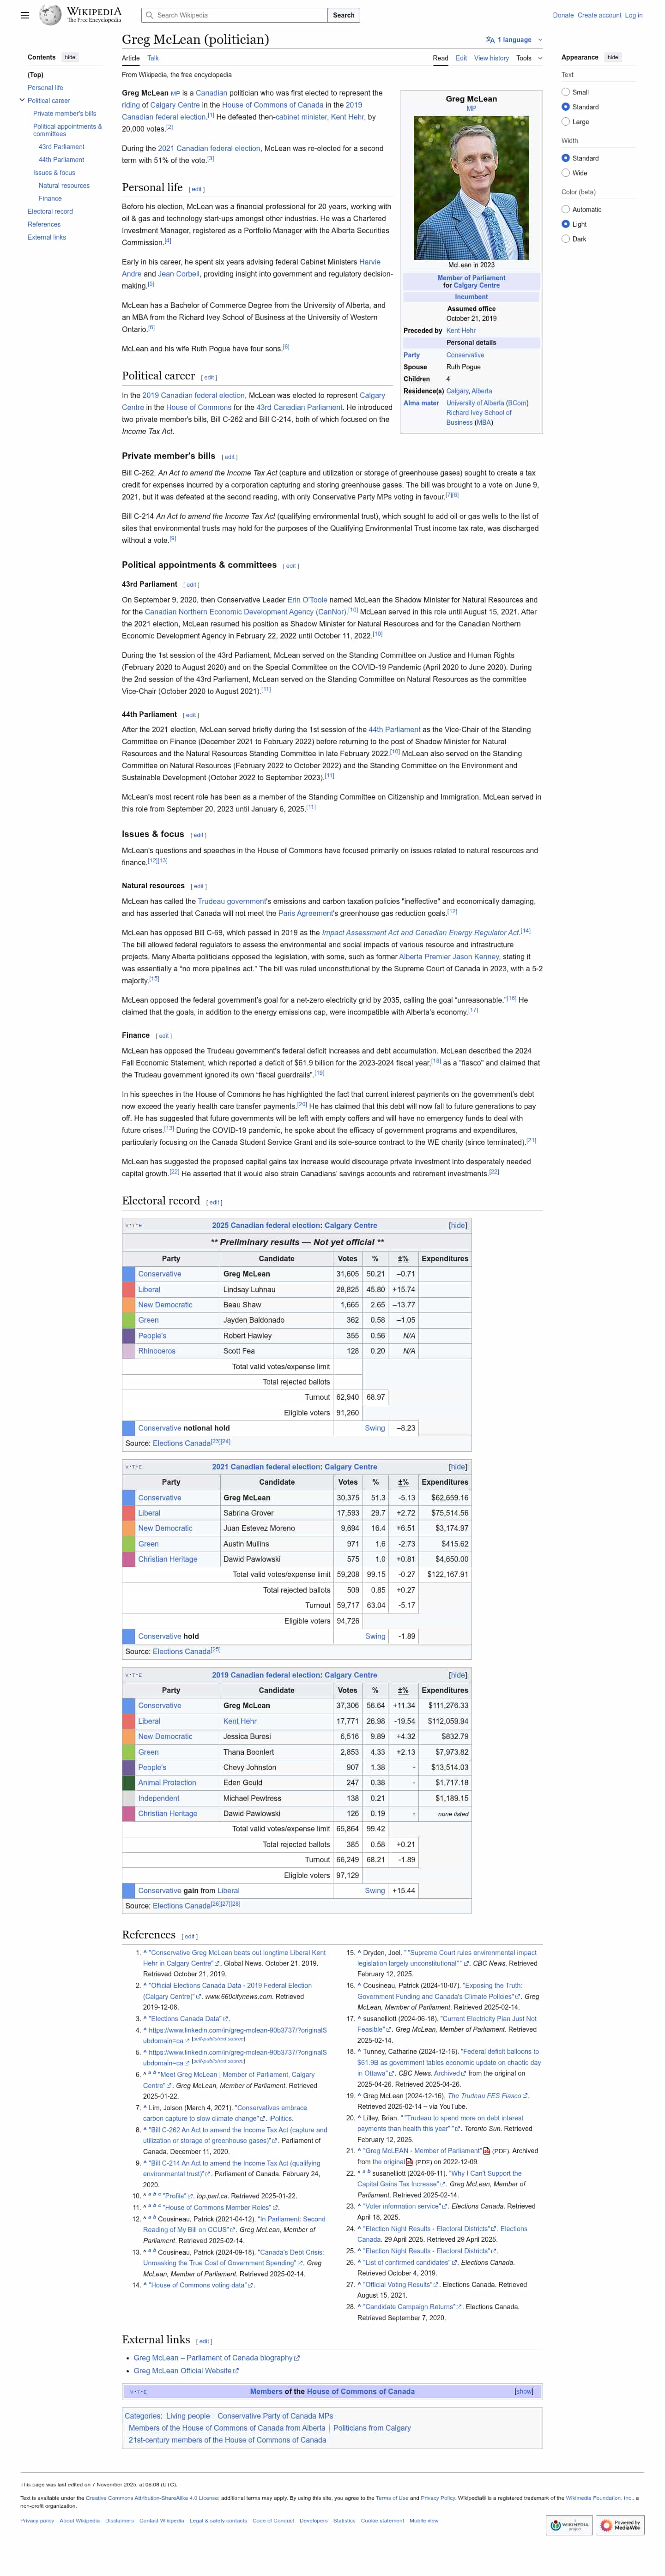Click the Log in link
The width and height of the screenshot is (665, 2576).
coord(634,15)
